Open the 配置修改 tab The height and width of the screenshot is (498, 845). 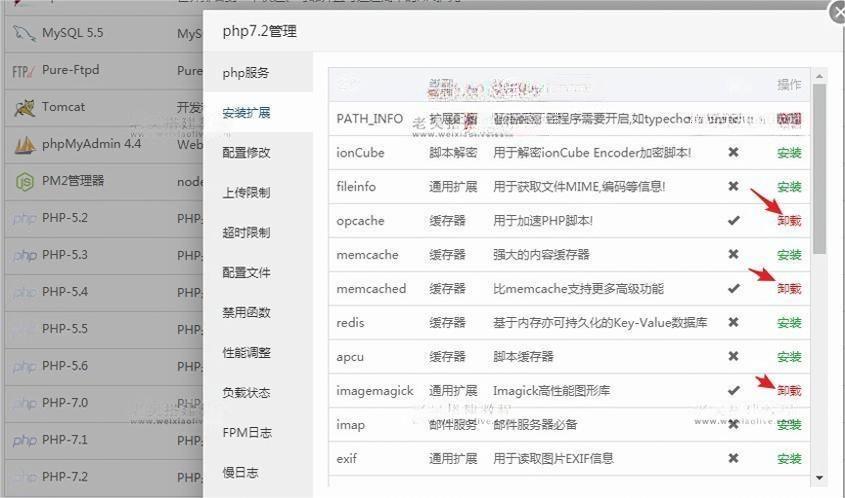[x=258, y=153]
